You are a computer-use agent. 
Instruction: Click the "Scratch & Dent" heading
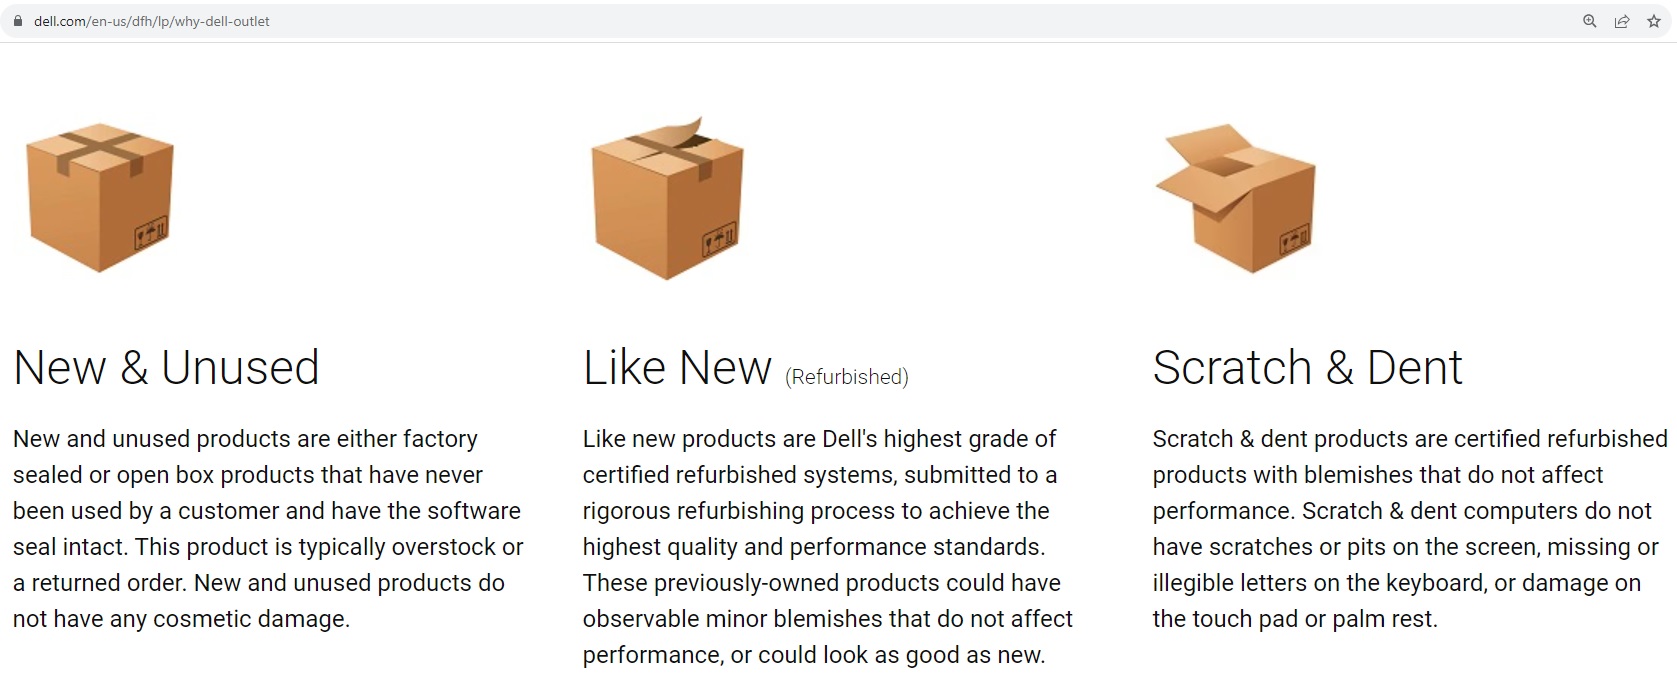coord(1307,368)
